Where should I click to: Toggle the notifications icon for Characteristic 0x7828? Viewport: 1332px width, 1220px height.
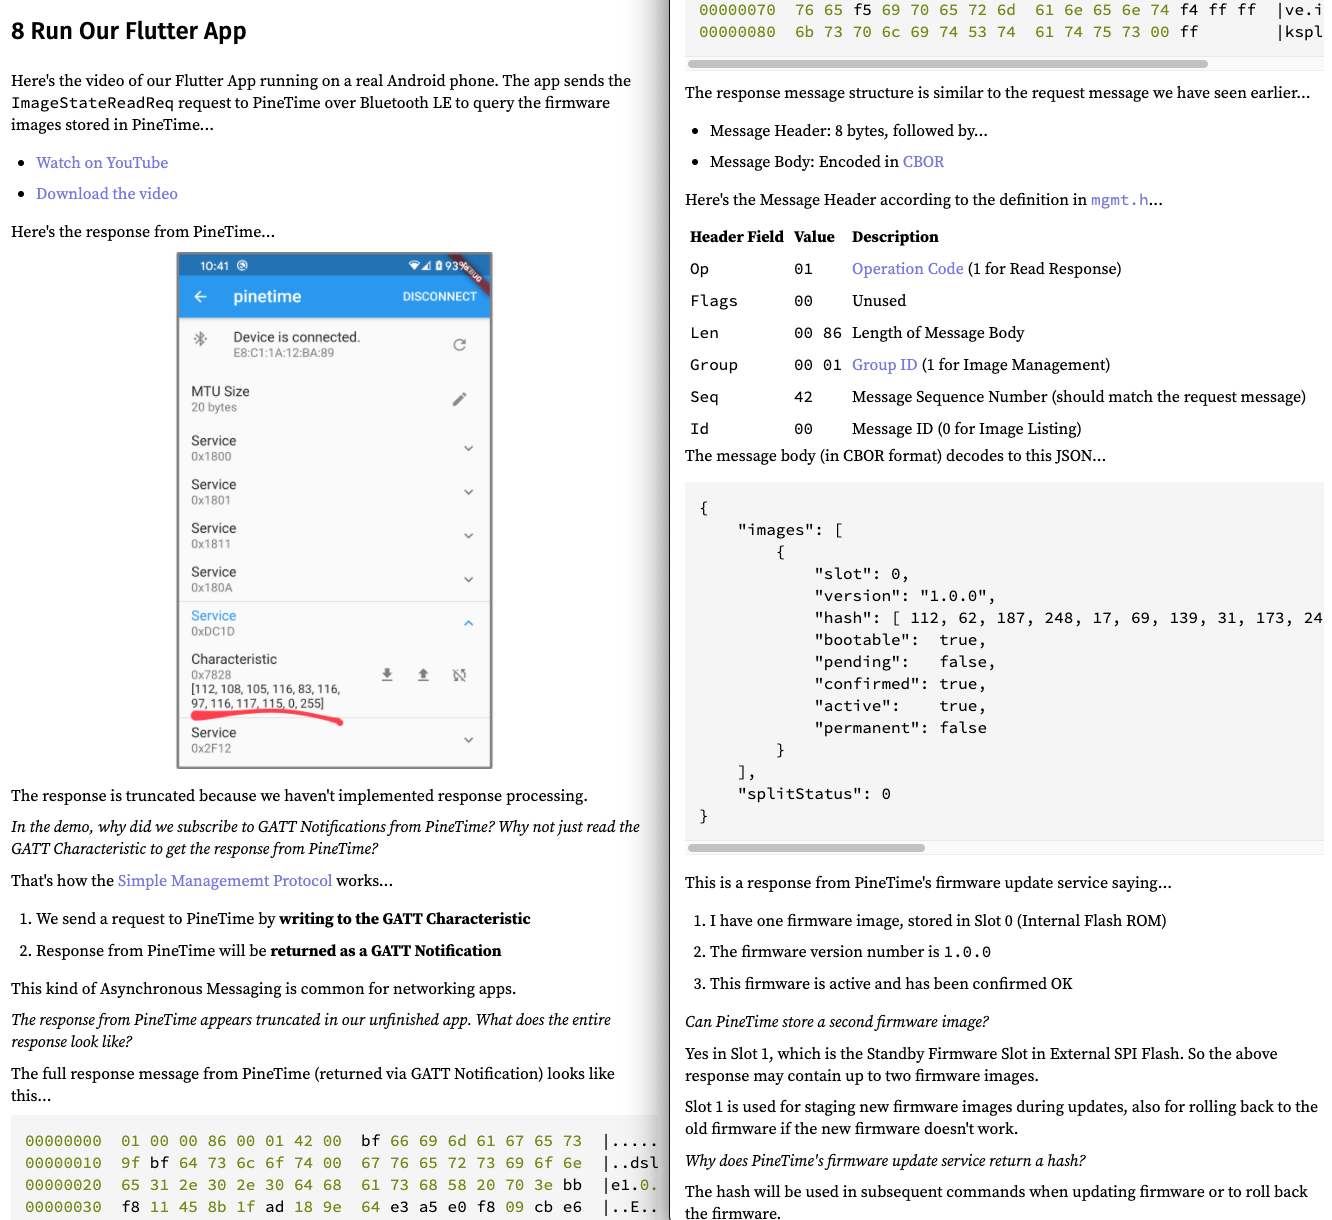click(459, 675)
